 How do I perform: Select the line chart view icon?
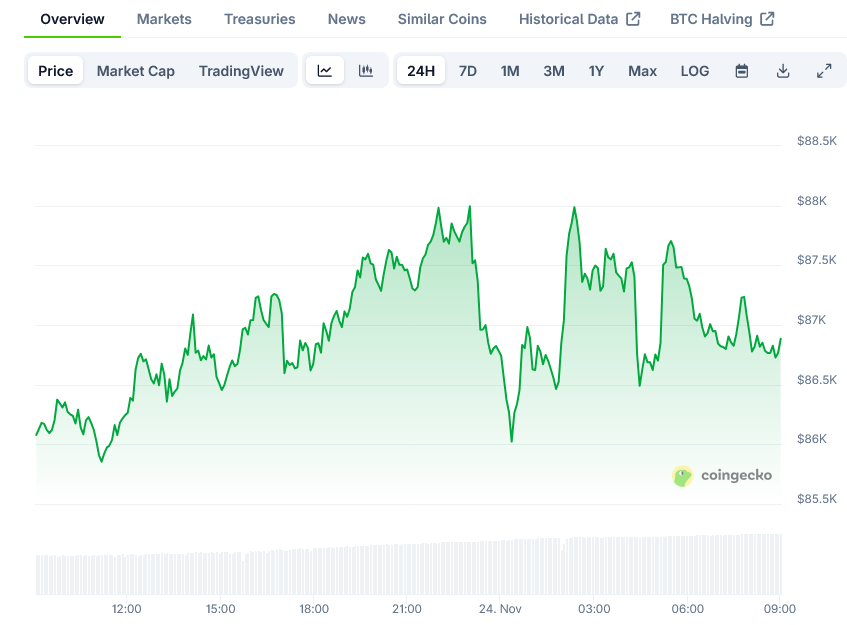click(x=324, y=70)
